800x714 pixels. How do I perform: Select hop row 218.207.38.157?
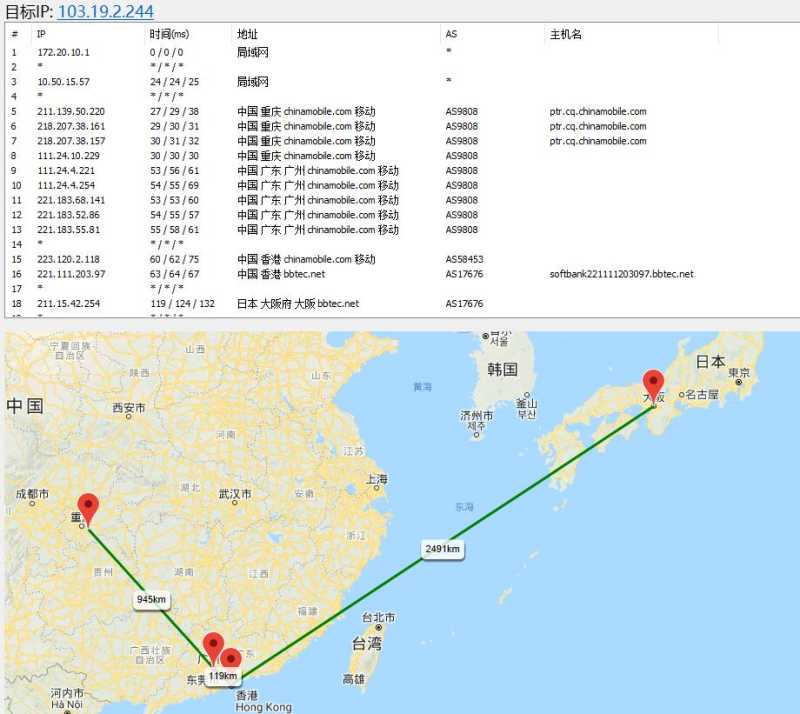point(402,141)
